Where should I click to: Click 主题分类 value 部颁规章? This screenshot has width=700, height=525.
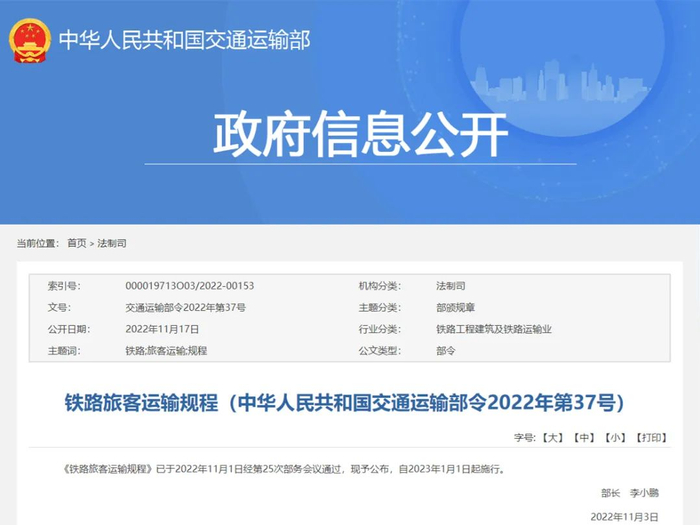pyautogui.click(x=455, y=308)
